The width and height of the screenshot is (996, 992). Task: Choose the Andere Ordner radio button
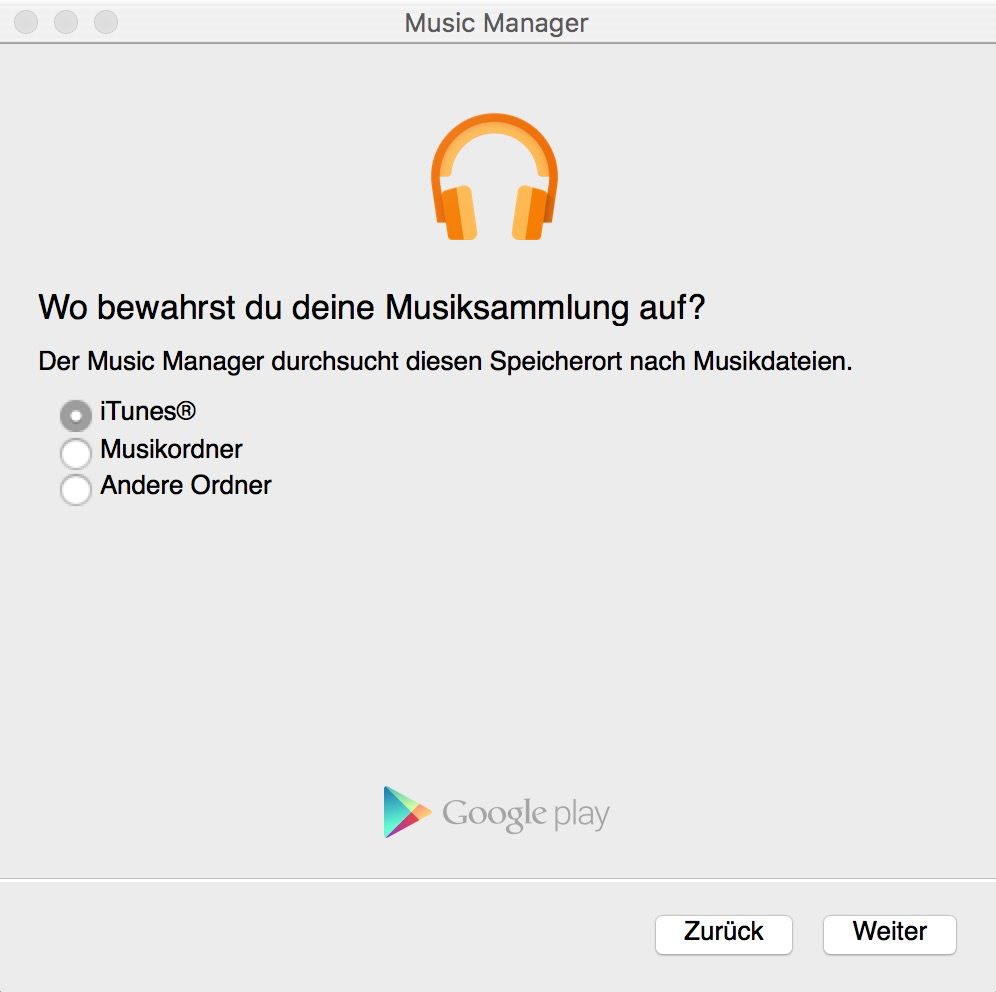click(x=76, y=489)
